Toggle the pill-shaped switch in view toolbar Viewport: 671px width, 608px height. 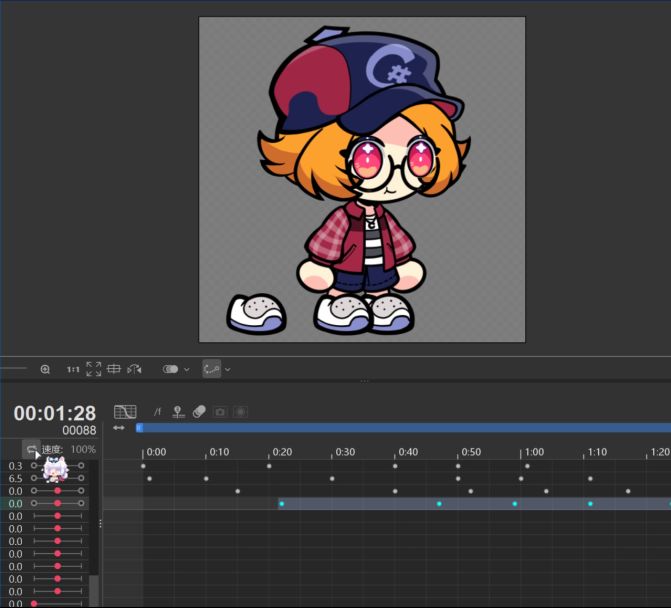click(170, 369)
